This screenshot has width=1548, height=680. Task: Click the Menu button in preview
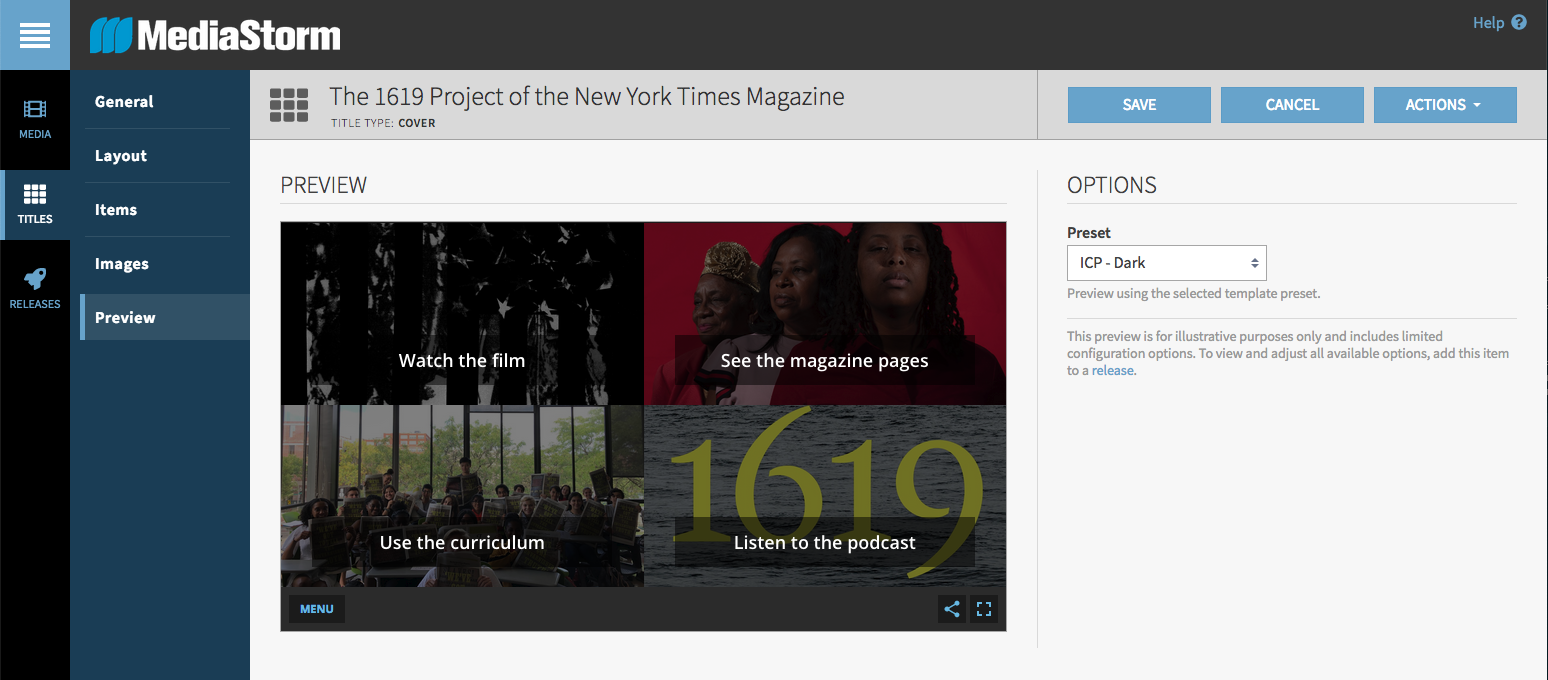point(317,609)
